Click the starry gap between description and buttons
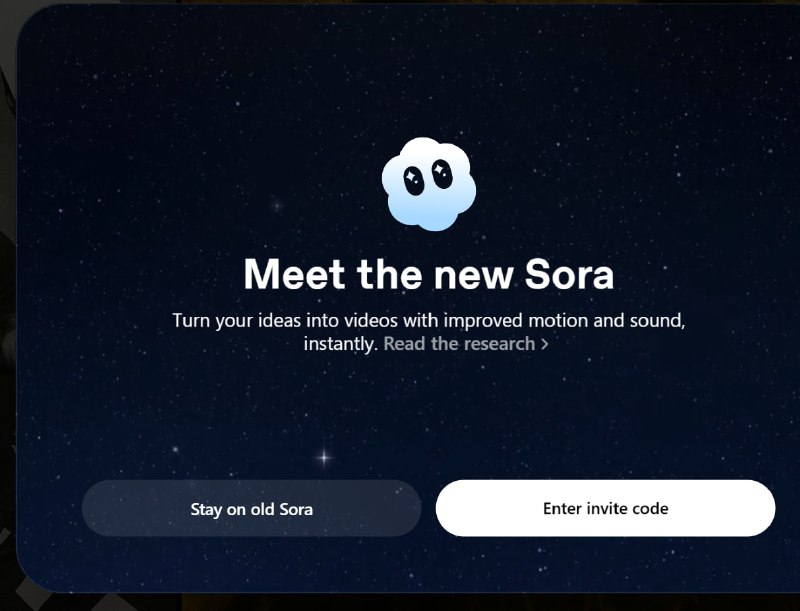 [429, 408]
